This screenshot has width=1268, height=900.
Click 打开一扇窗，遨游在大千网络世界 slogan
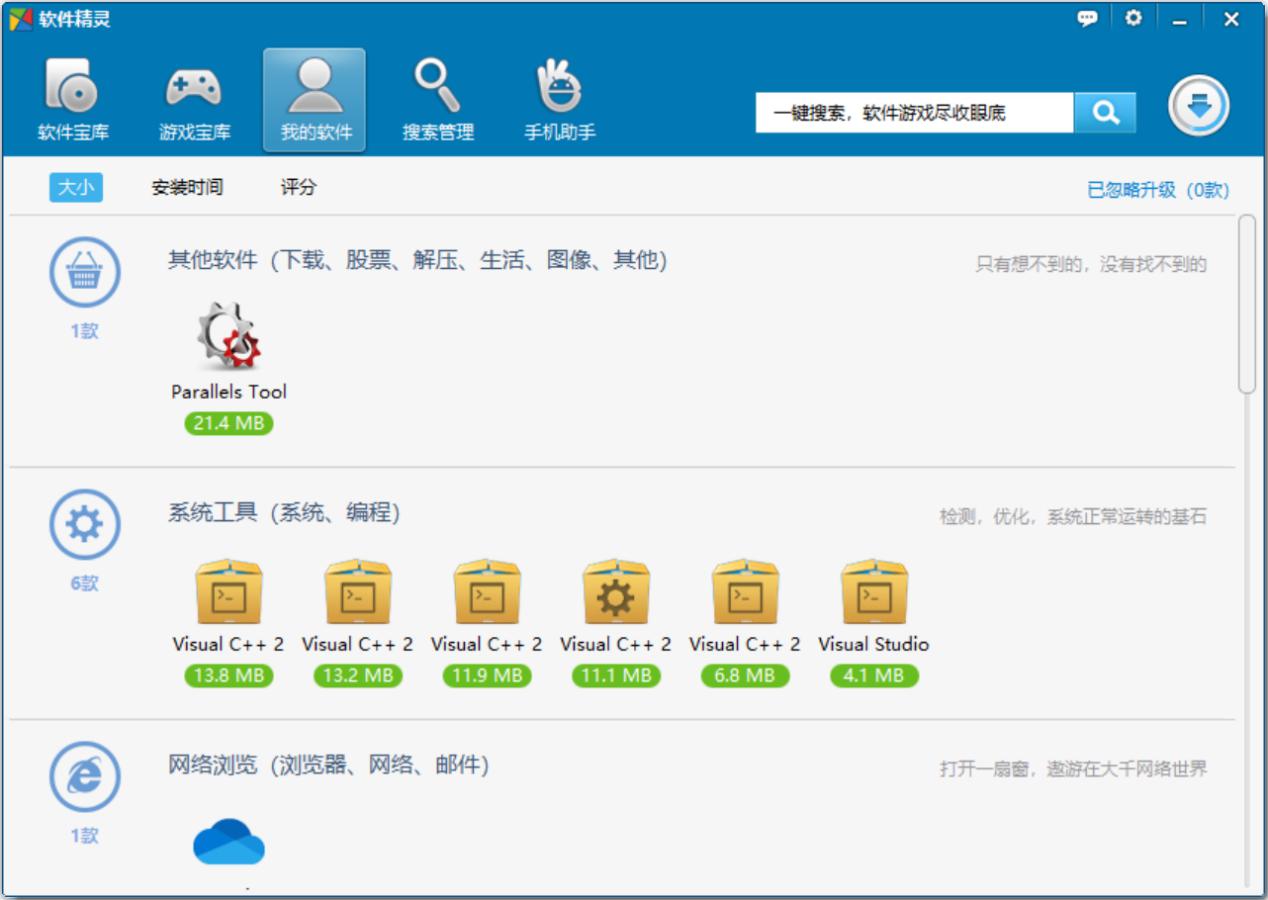coord(1073,769)
